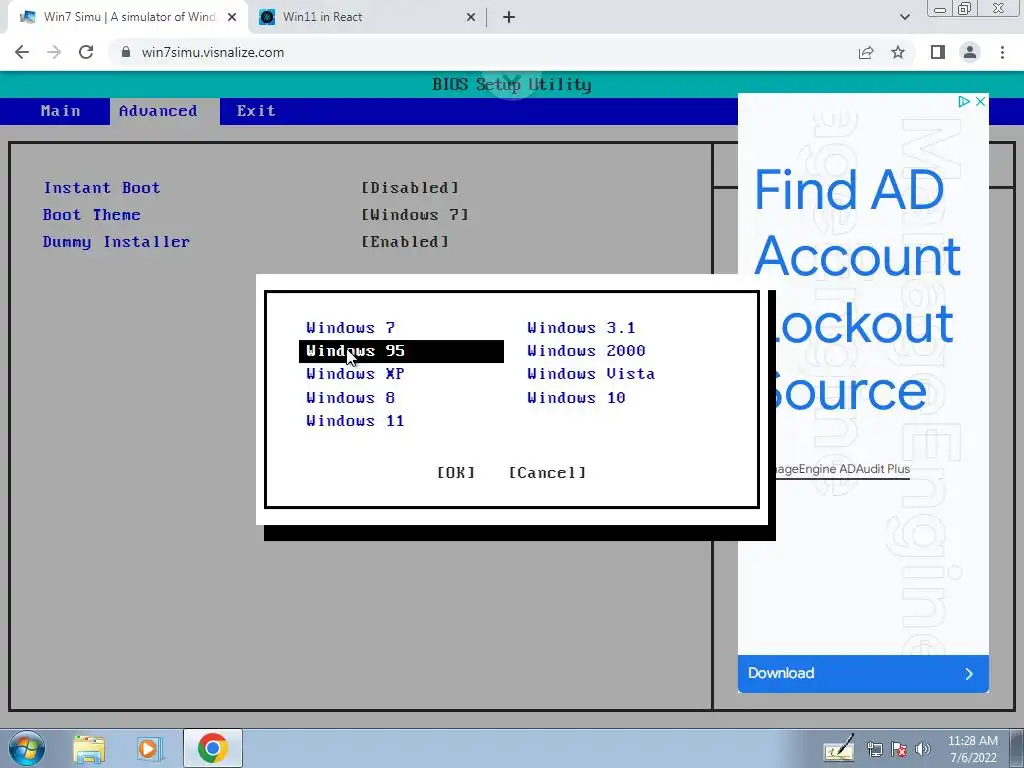
Task: Toggle Instant Boot [Disabled] value
Action: [x=410, y=188]
